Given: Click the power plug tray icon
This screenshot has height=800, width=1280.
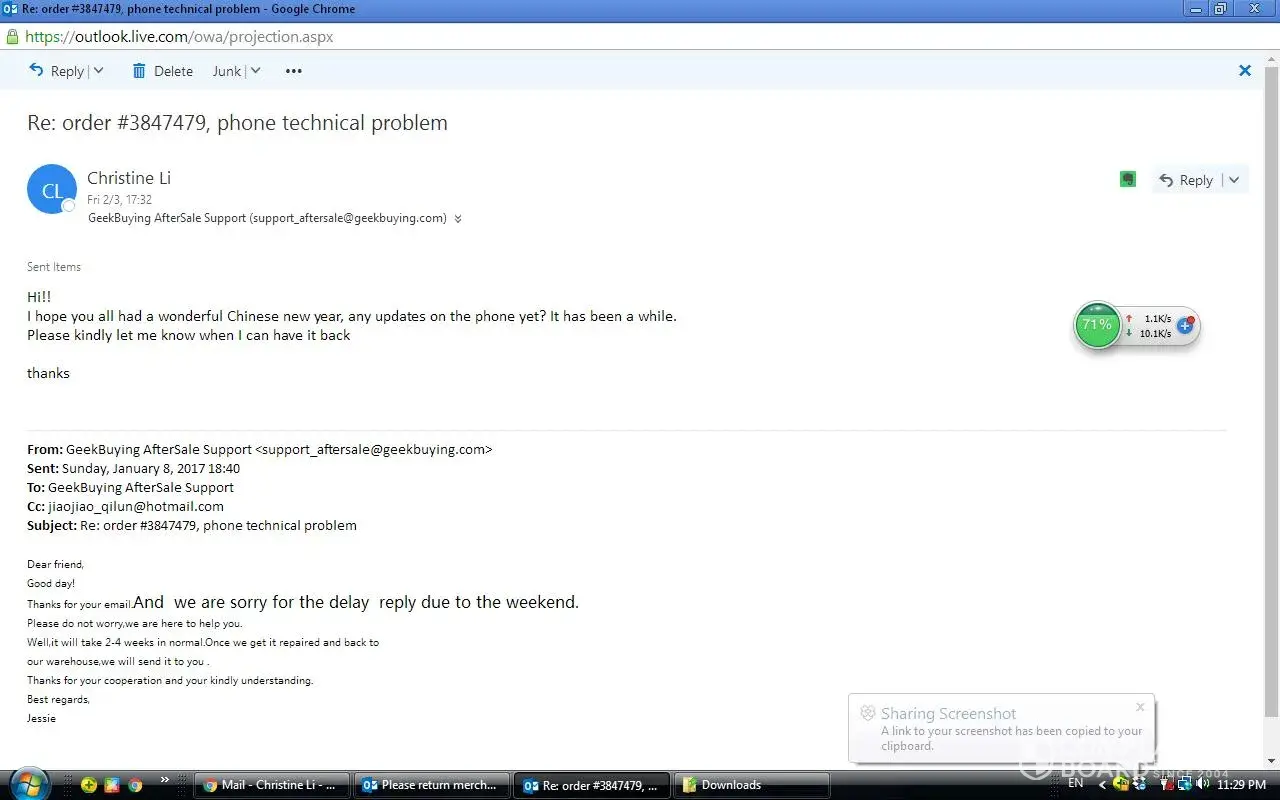Looking at the screenshot, I should coord(1168,785).
